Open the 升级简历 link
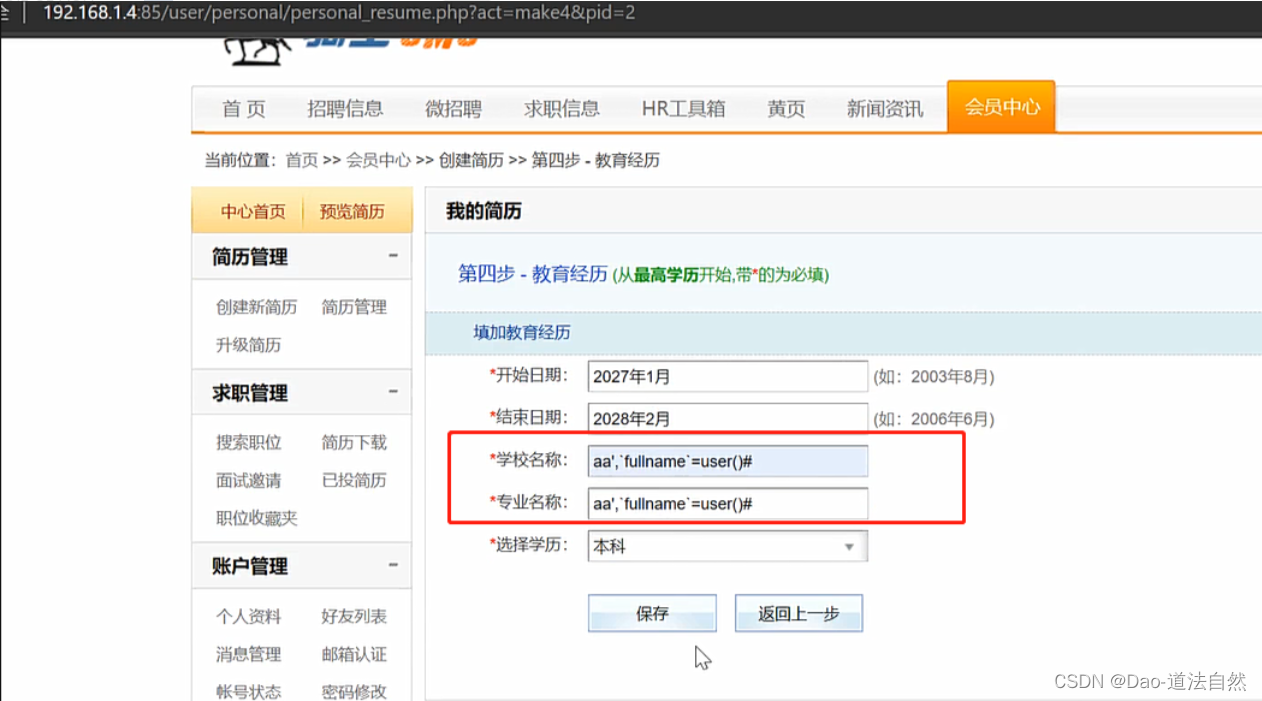This screenshot has width=1262, height=701. [x=248, y=345]
